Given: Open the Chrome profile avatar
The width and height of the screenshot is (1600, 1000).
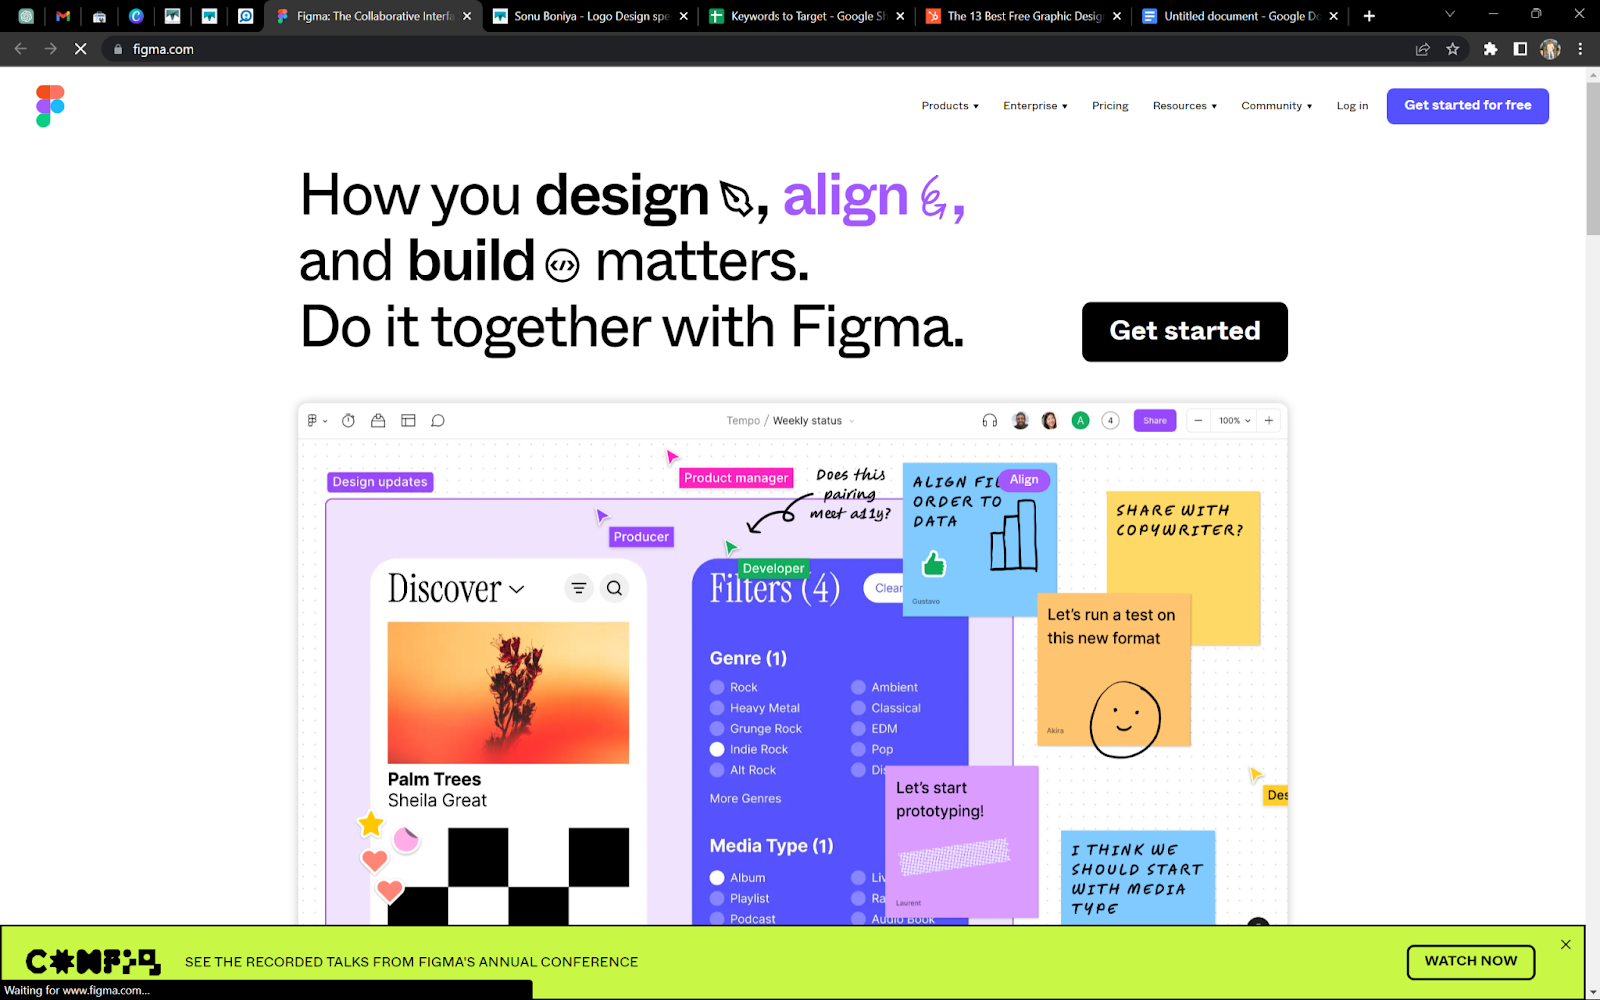Looking at the screenshot, I should coord(1550,49).
